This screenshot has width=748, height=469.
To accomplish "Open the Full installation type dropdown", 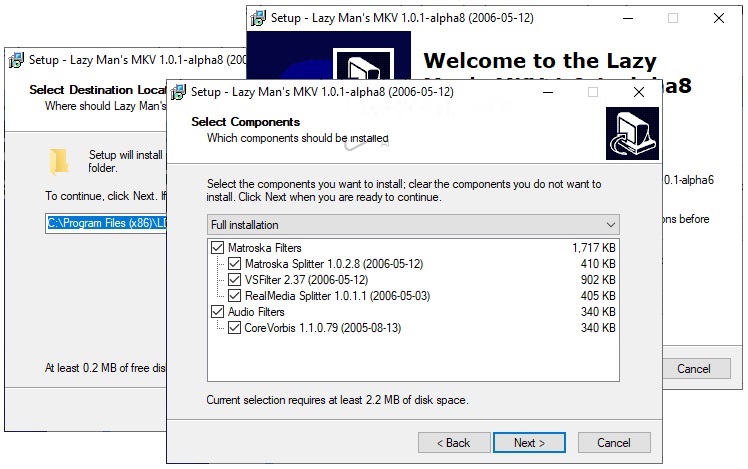I will (413, 224).
